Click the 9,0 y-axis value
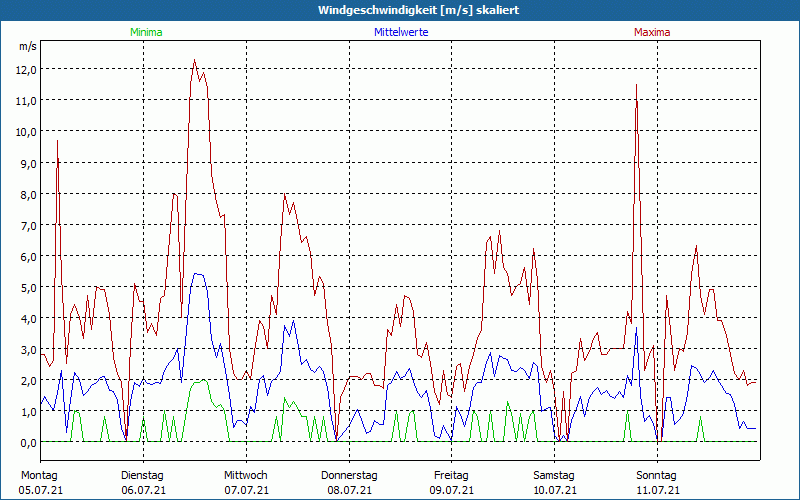800x500 pixels. (27, 163)
